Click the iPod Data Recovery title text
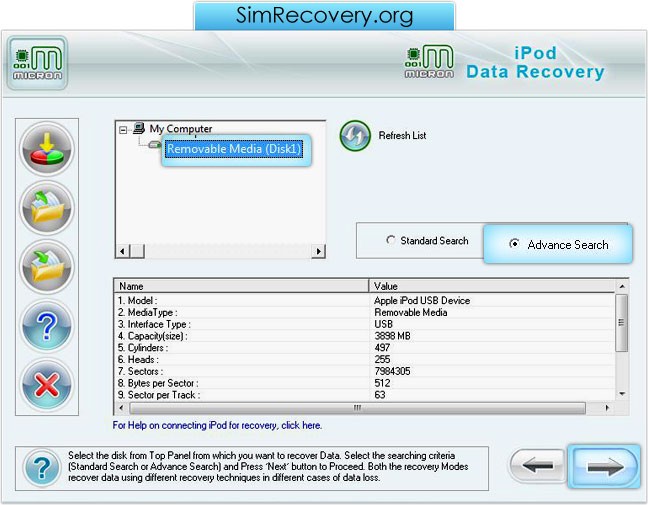Viewport: 648px width, 505px height. point(535,62)
